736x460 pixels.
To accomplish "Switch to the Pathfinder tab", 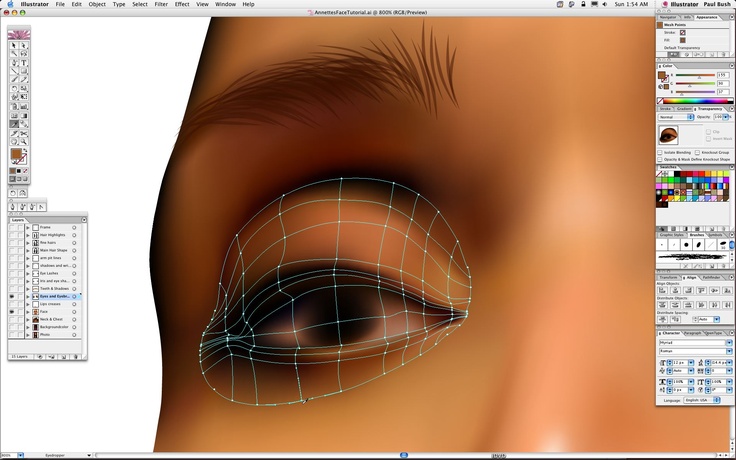I will 712,277.
